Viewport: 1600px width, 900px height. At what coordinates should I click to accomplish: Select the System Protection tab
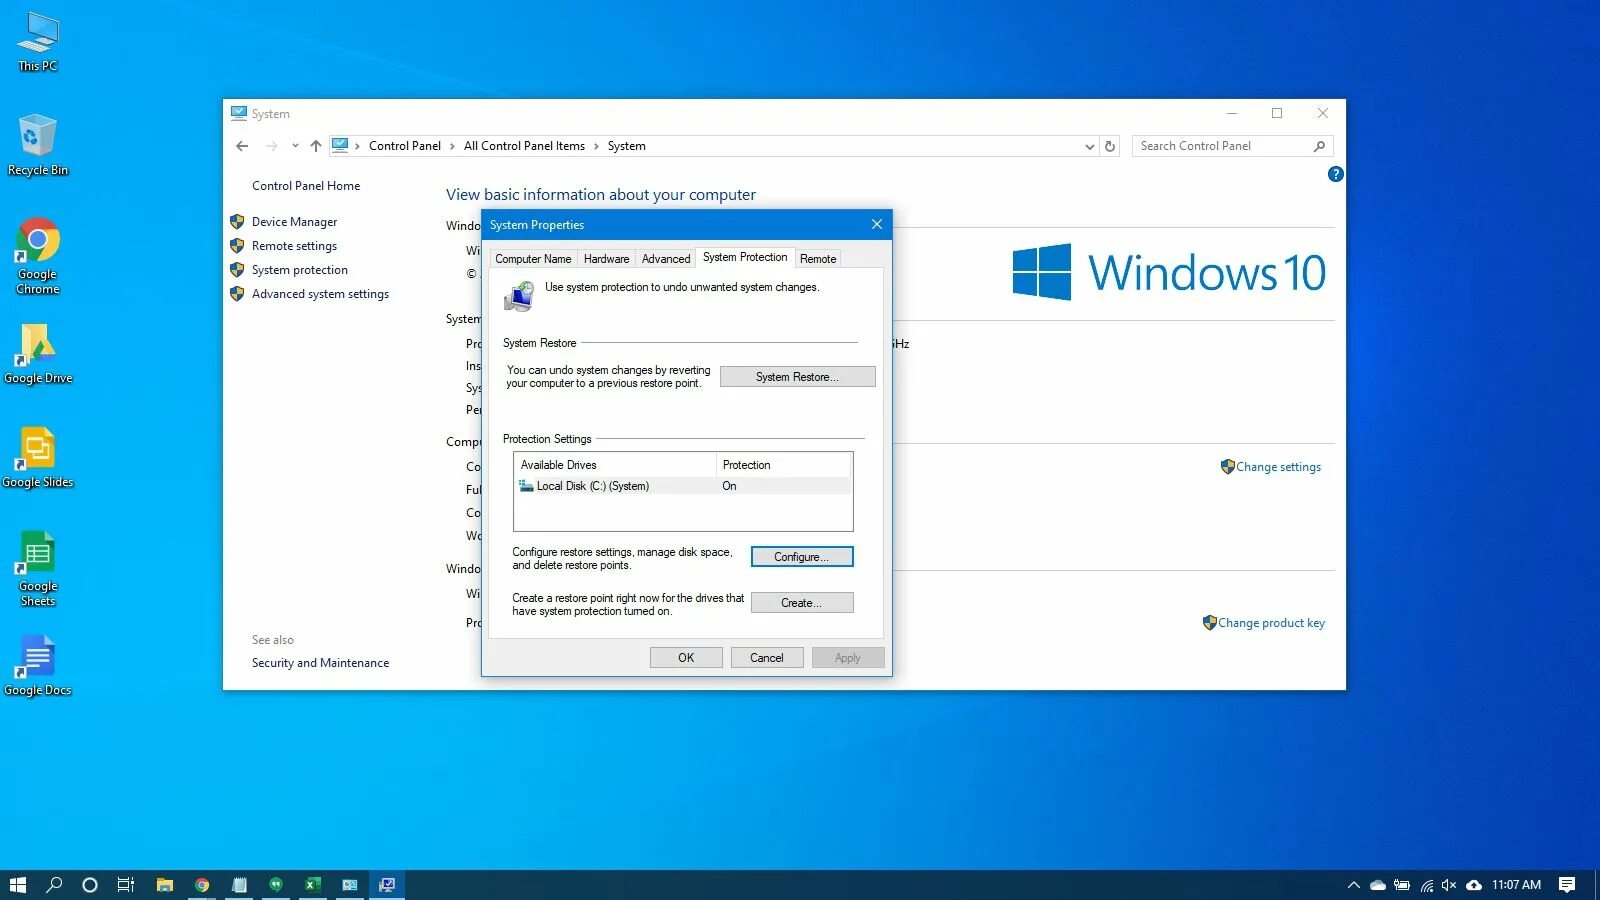(745, 257)
